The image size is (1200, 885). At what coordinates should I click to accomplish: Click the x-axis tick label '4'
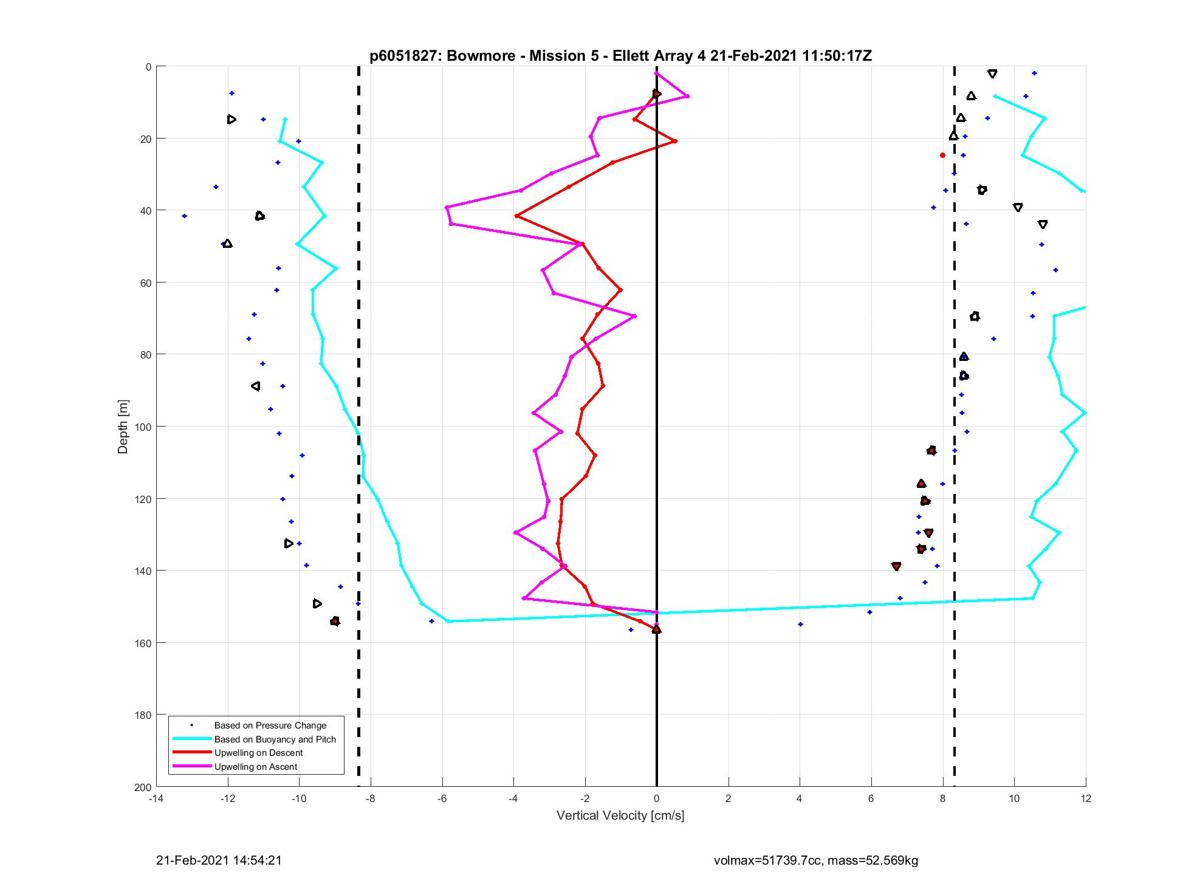[800, 798]
